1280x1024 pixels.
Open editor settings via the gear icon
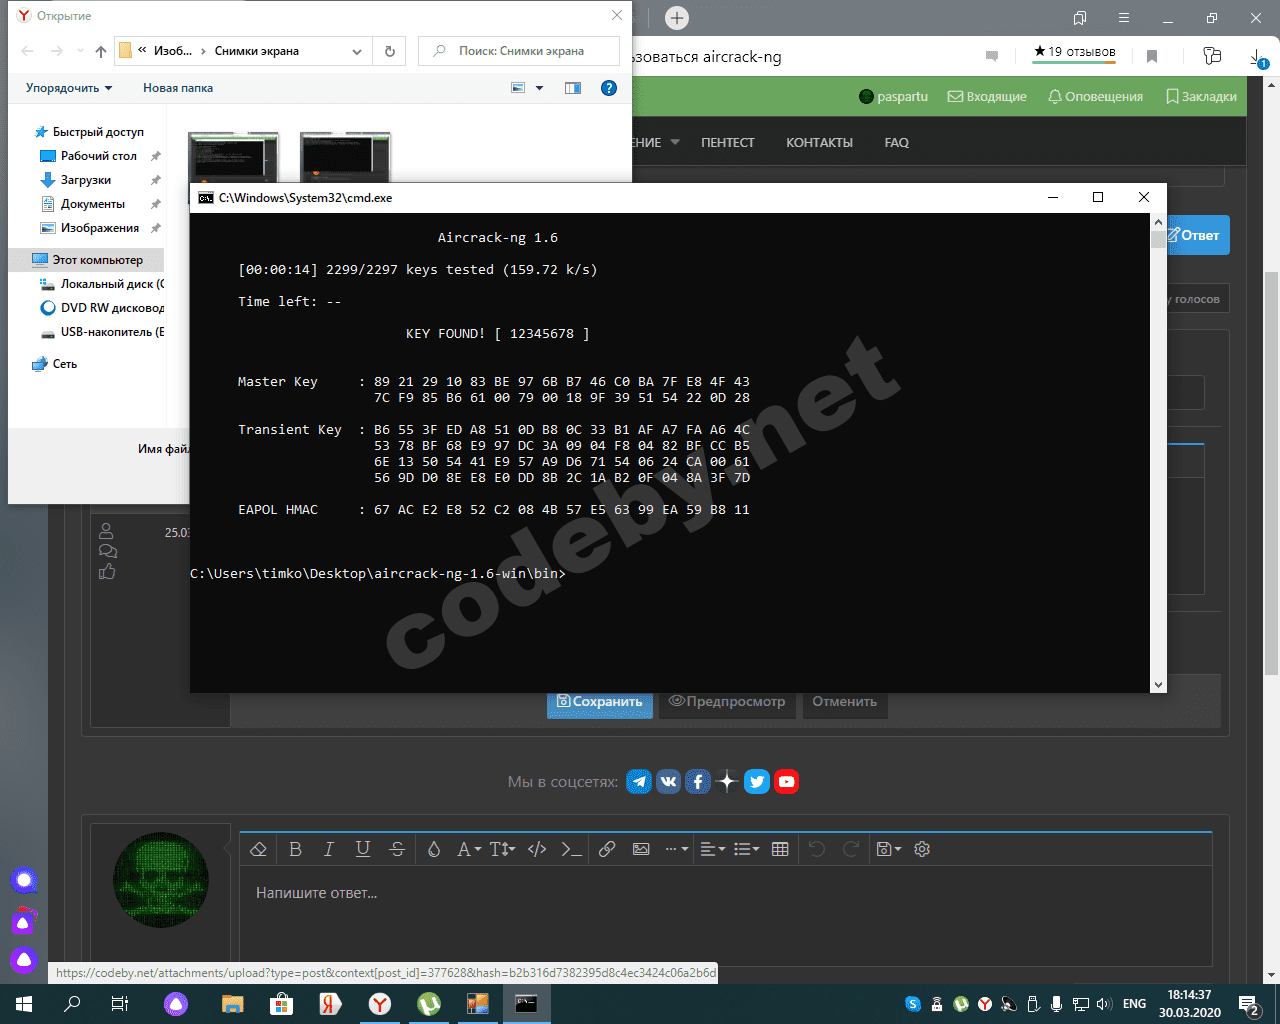coord(922,849)
